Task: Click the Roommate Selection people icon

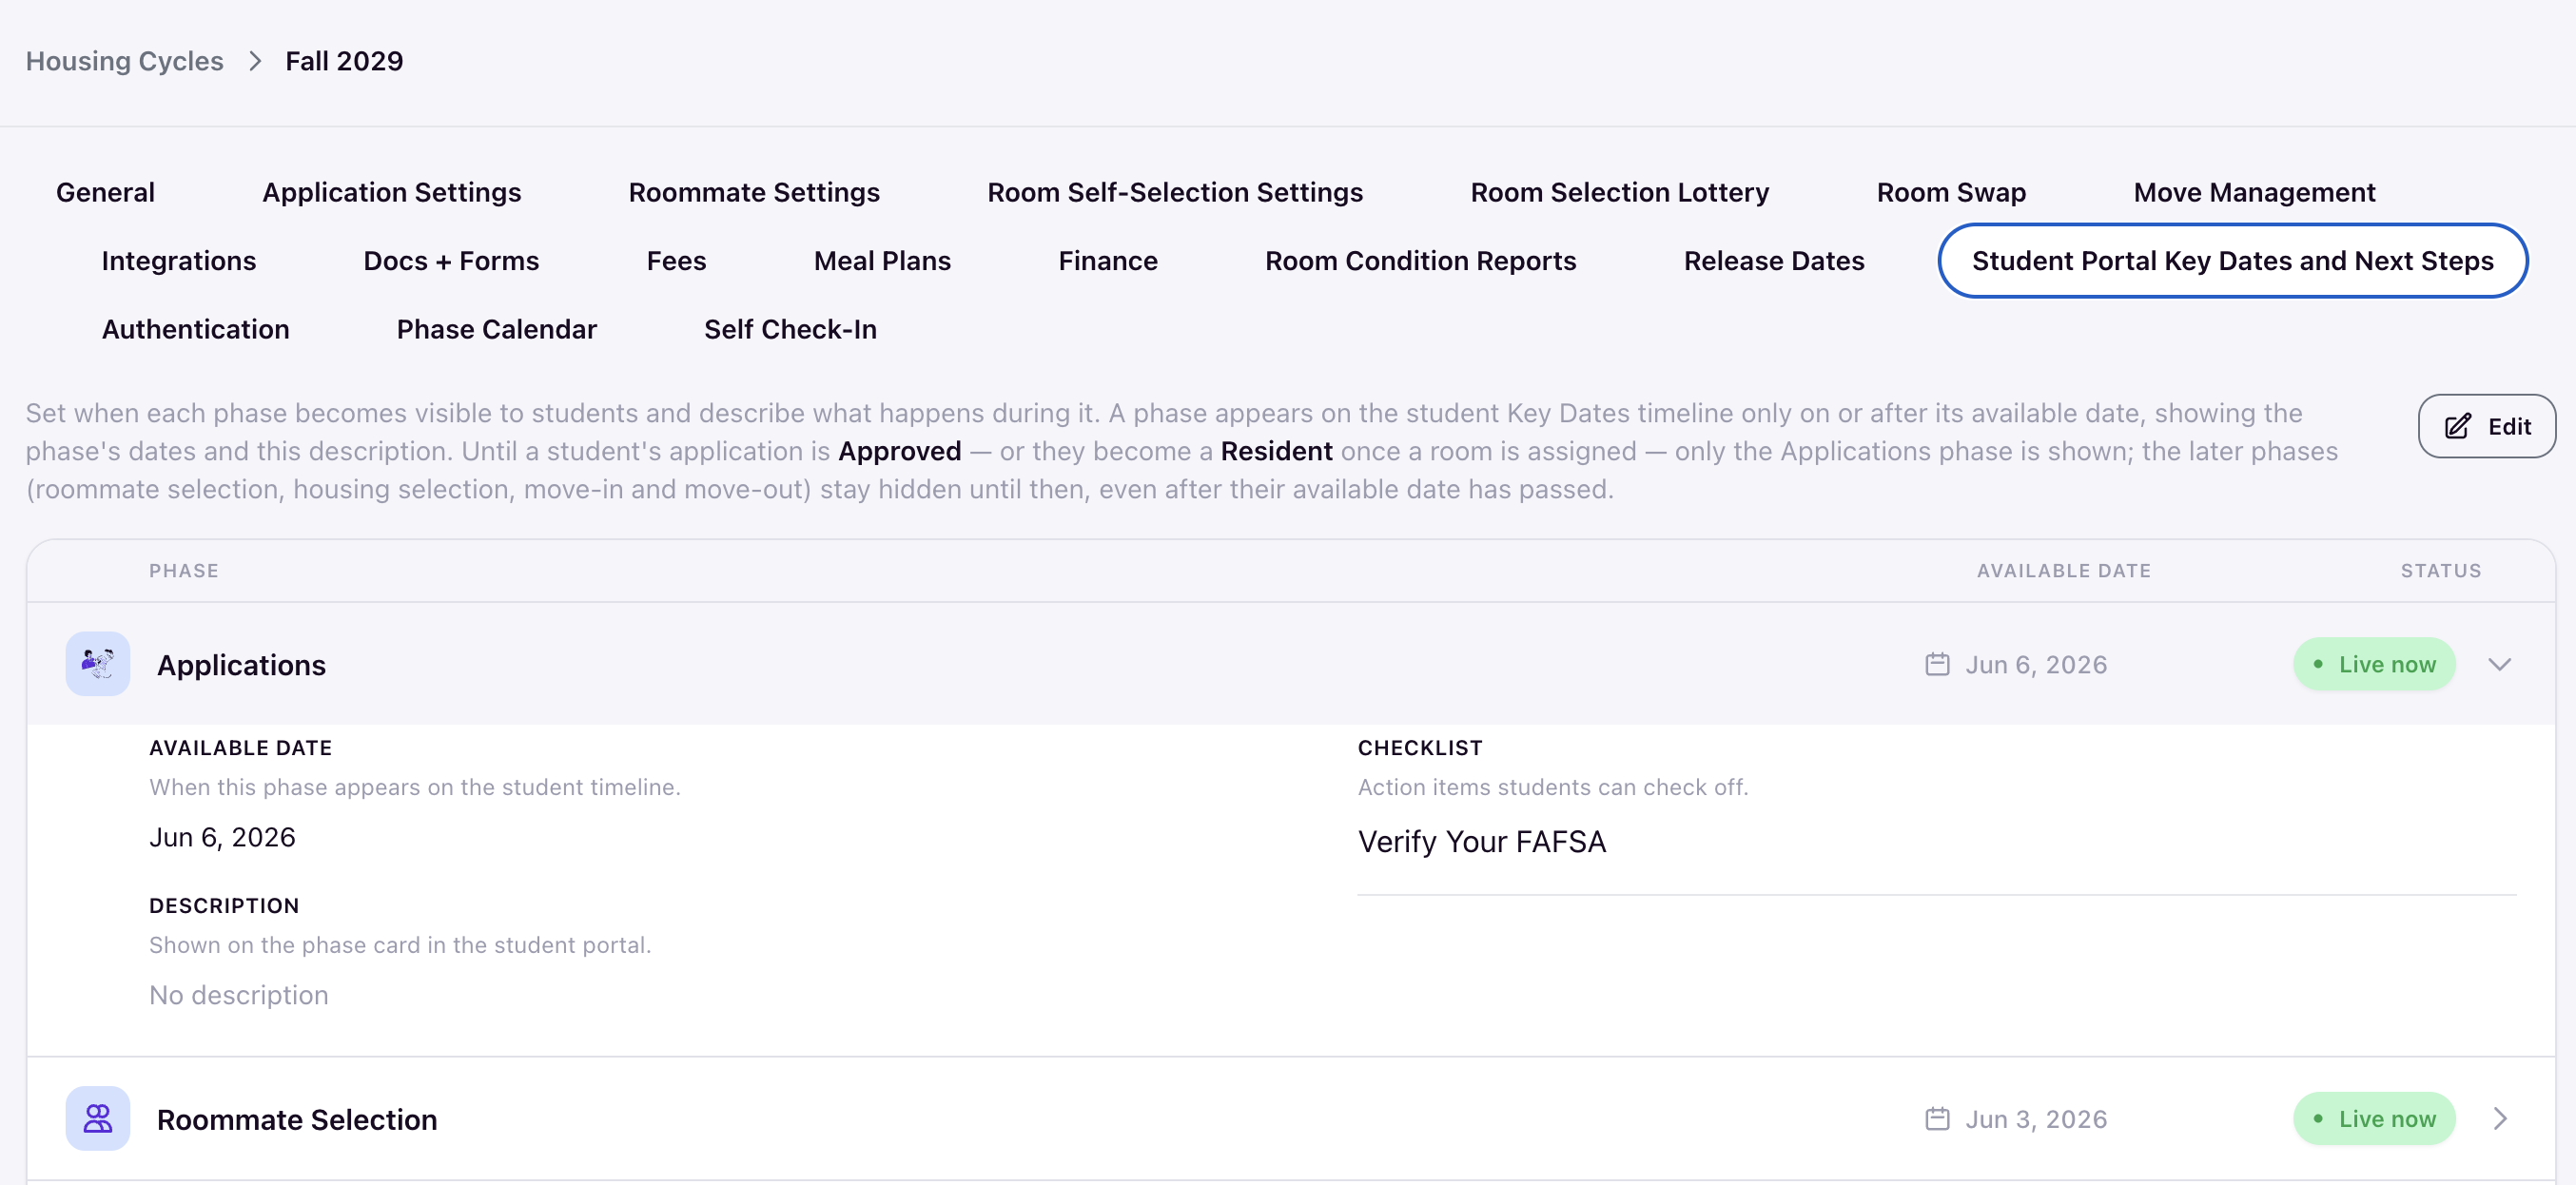Action: pos(98,1118)
